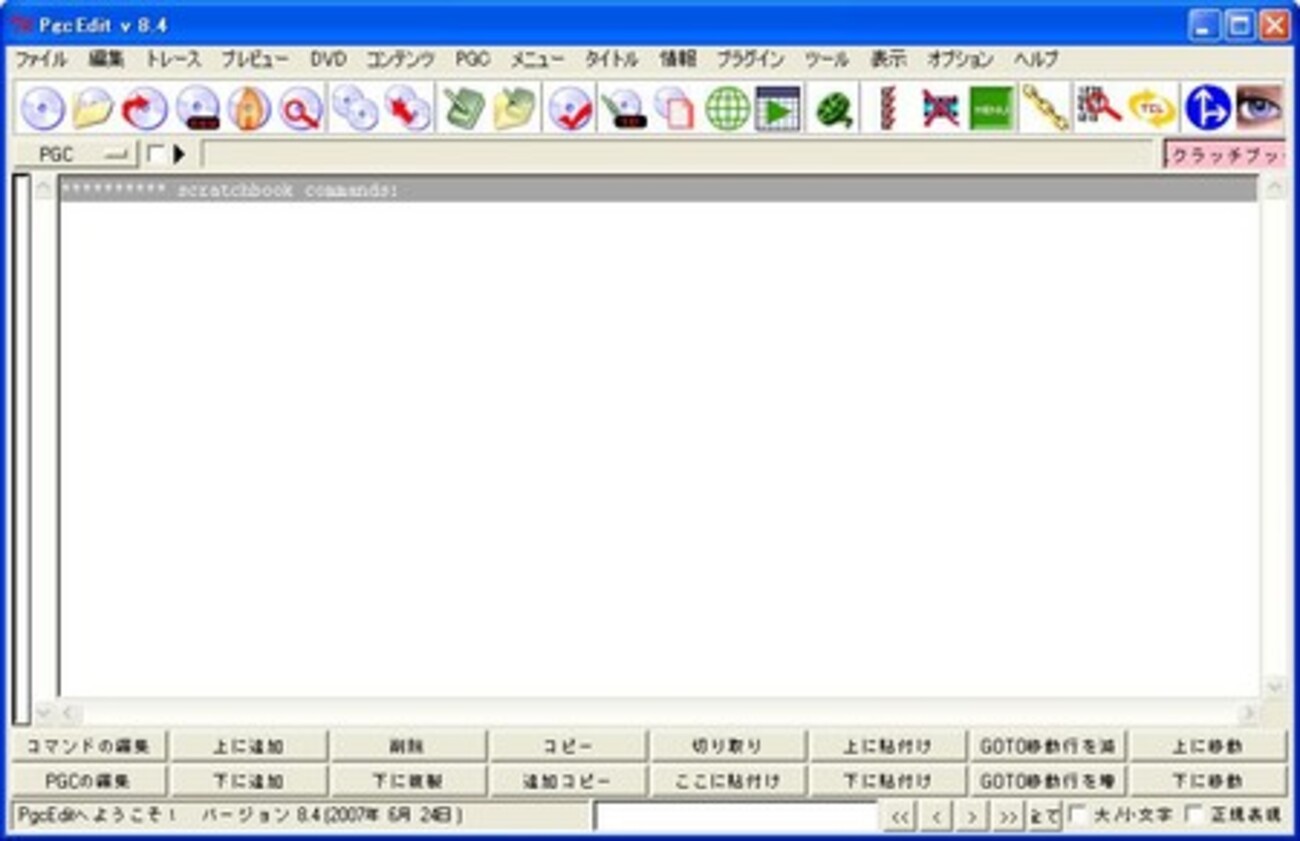Click the disc with red starburst icon
The width and height of the screenshot is (1300, 841).
(x=408, y=108)
